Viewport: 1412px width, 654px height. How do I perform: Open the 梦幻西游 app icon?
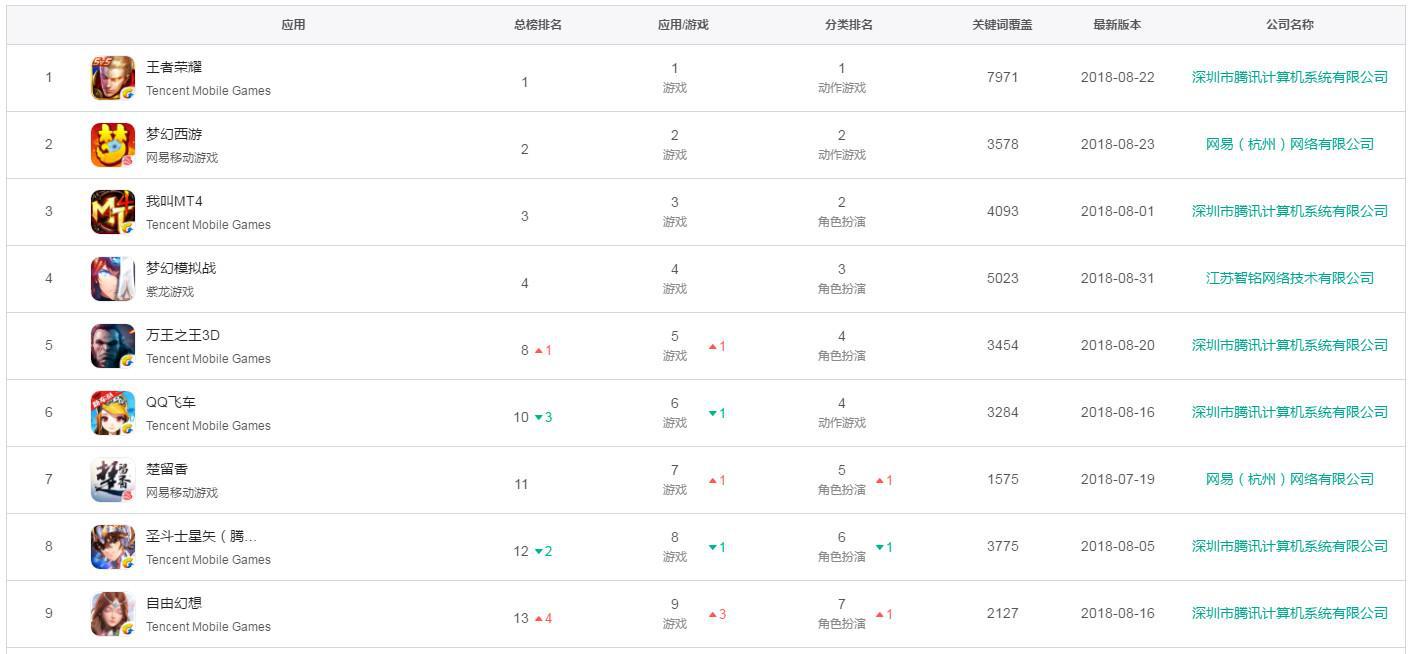(113, 145)
